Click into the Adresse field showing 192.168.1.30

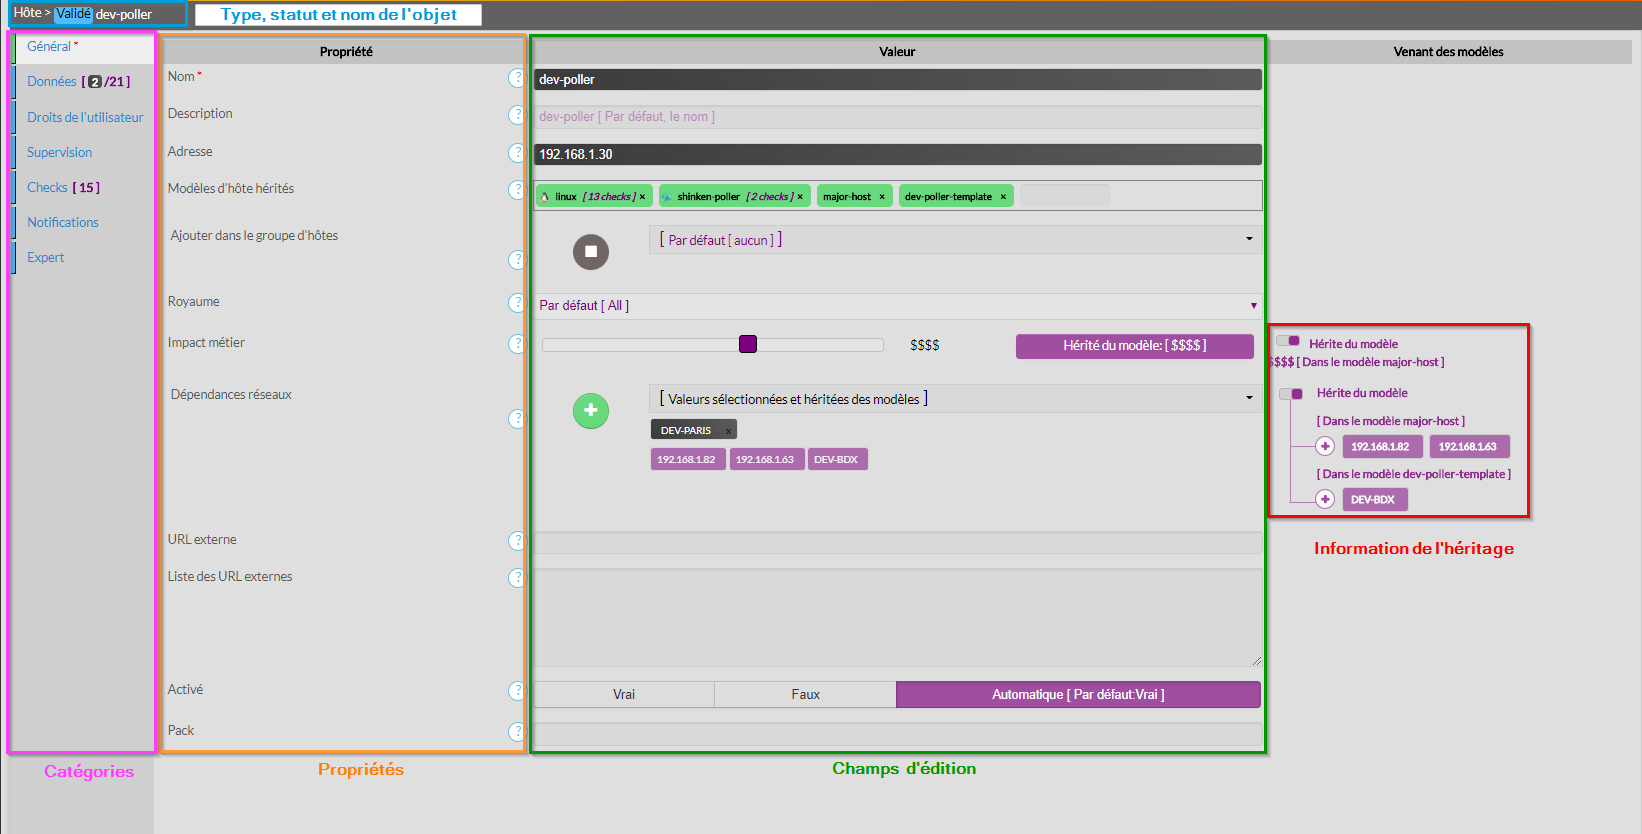pyautogui.click(x=897, y=155)
